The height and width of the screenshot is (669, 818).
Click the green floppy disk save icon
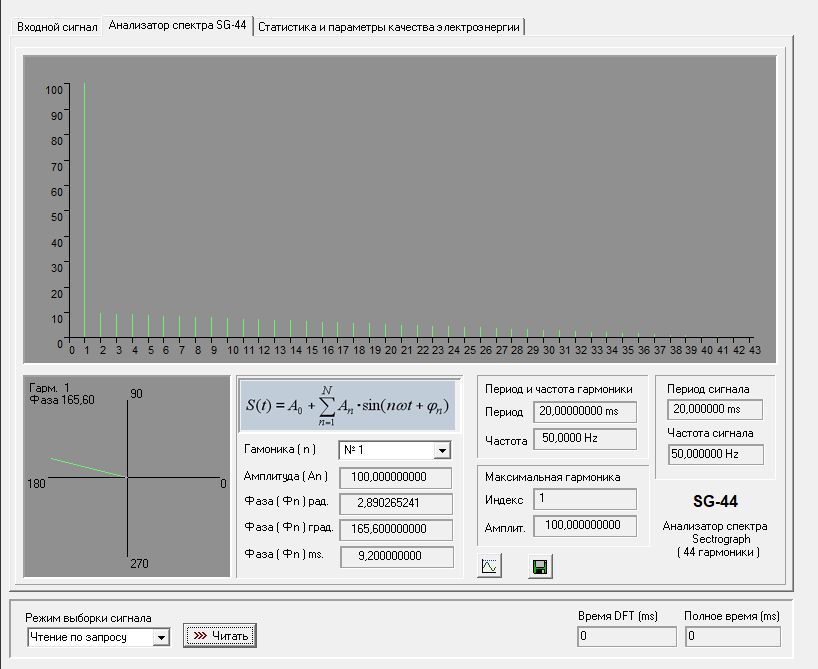(540, 567)
